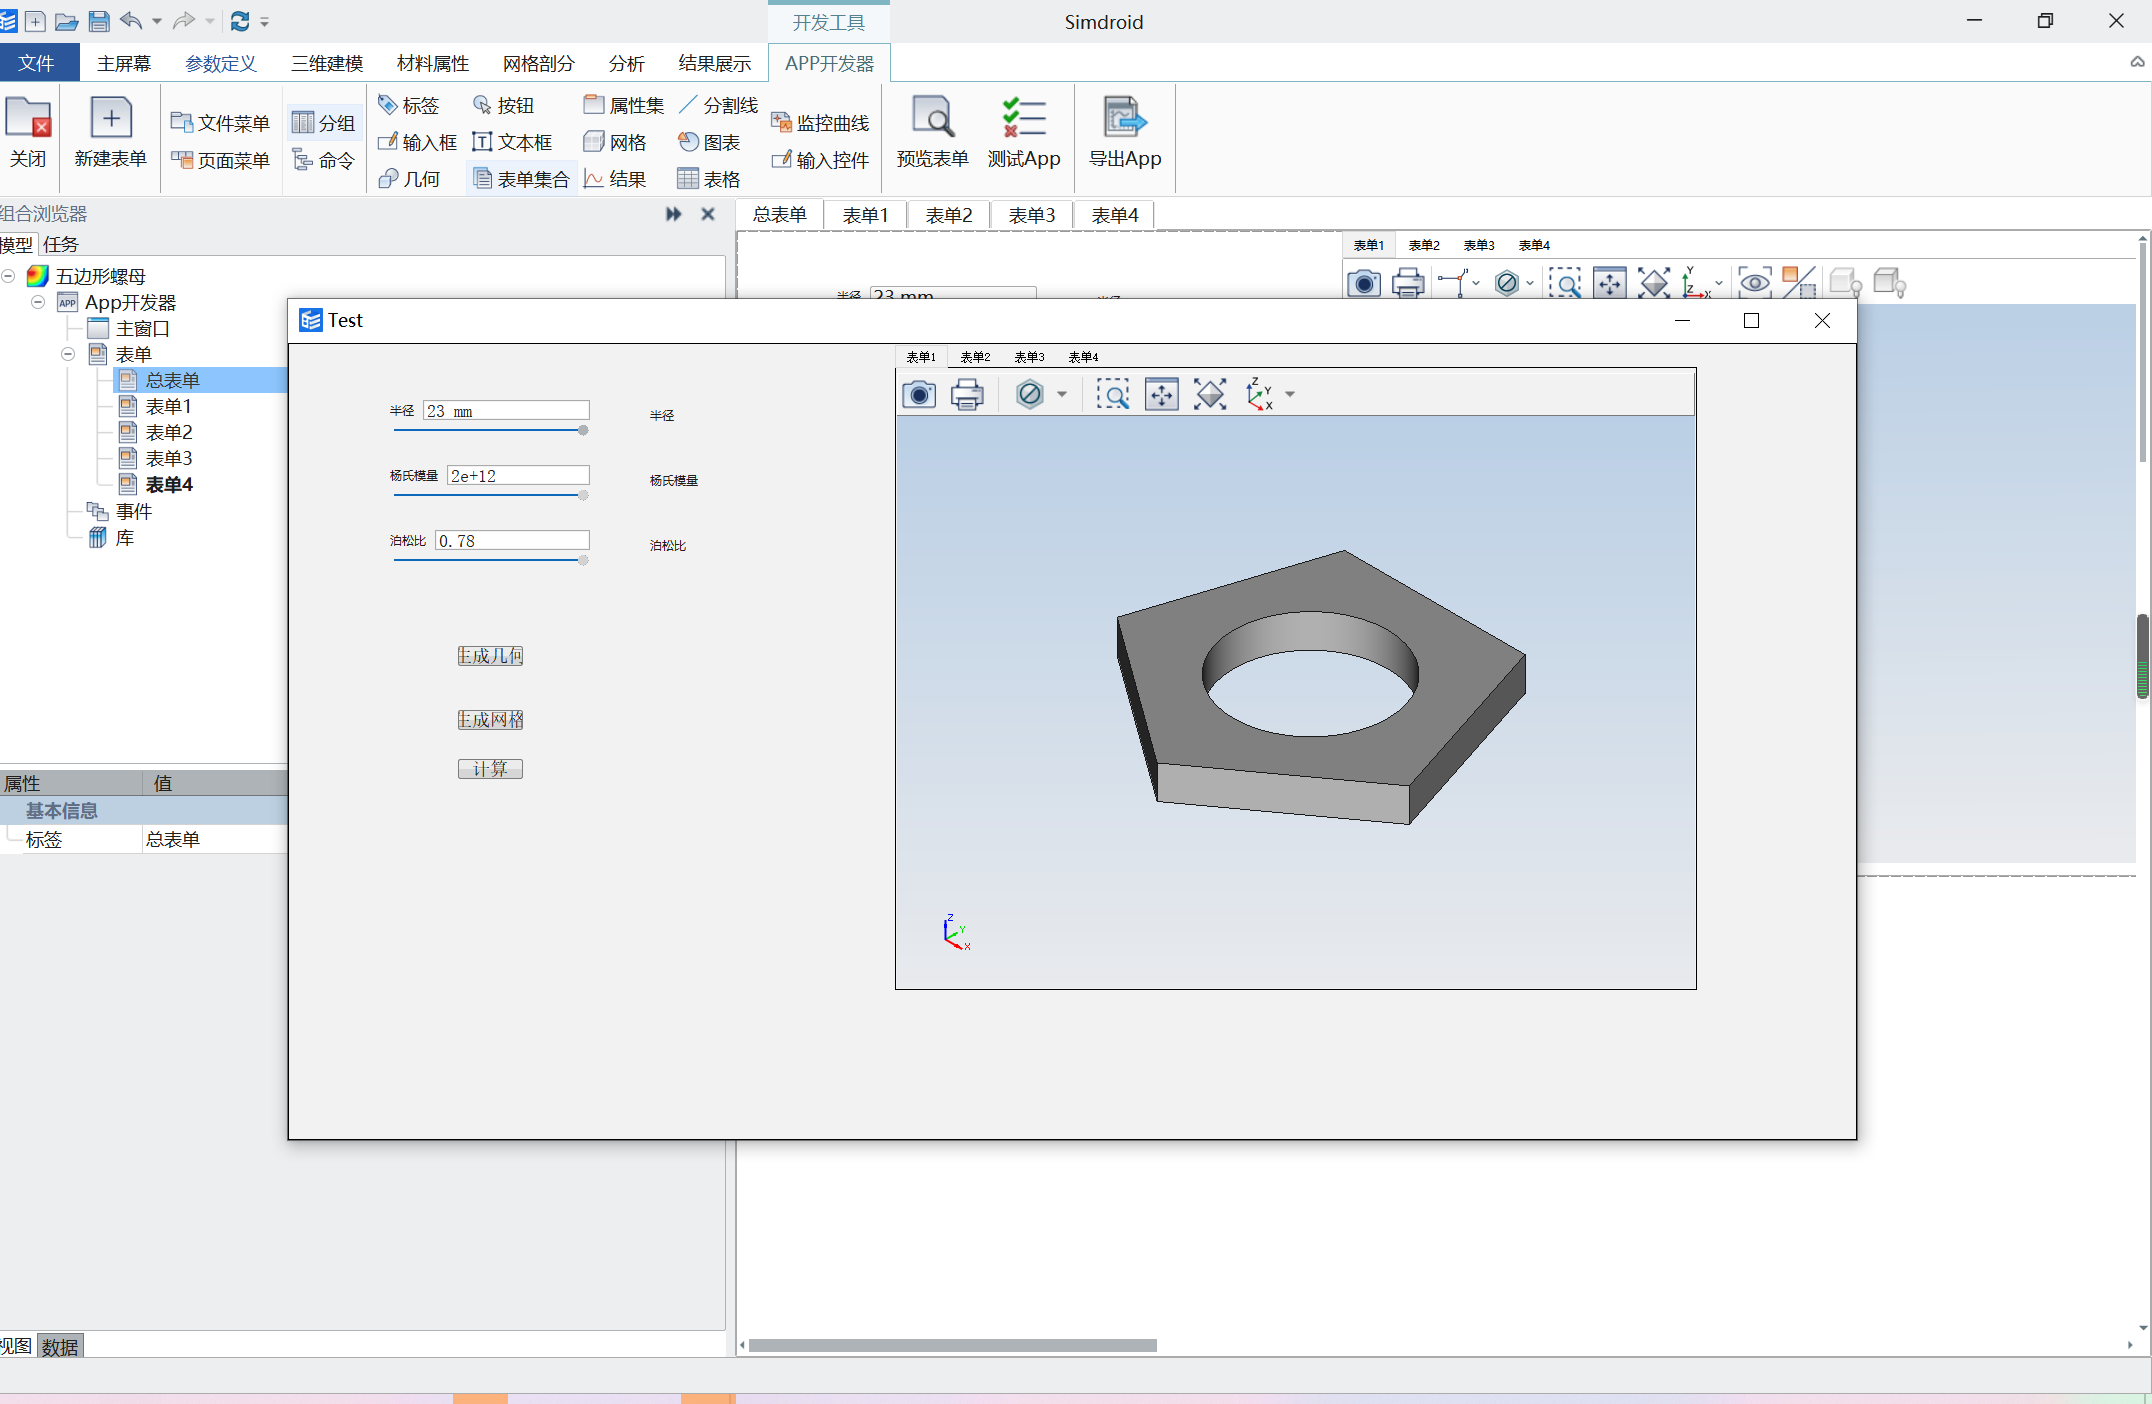Insert a 几何 geometry view
The image size is (2152, 1404).
tap(409, 179)
